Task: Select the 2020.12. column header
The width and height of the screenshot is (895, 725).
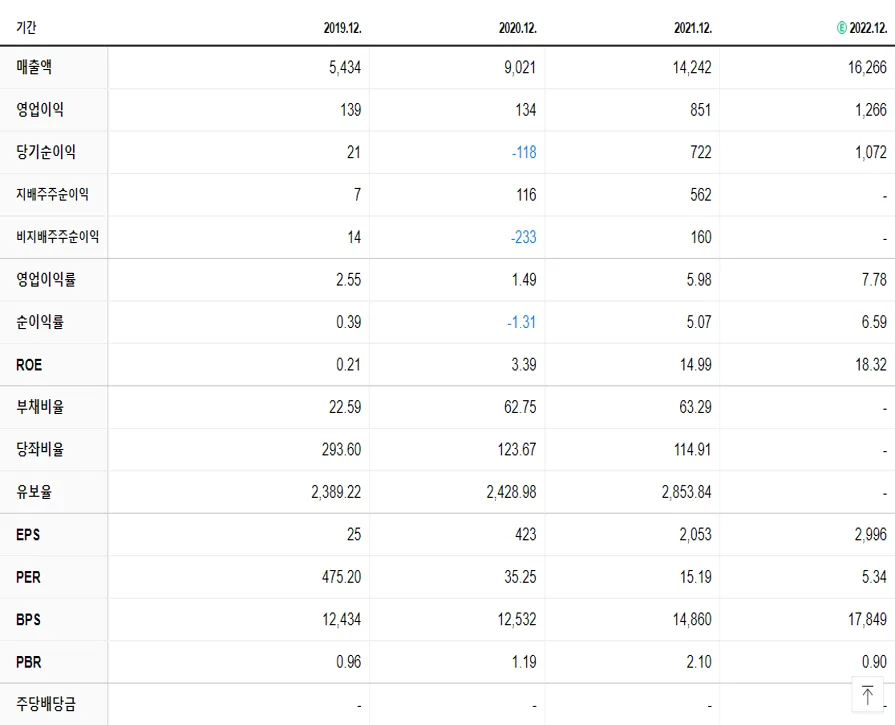Action: click(x=518, y=28)
